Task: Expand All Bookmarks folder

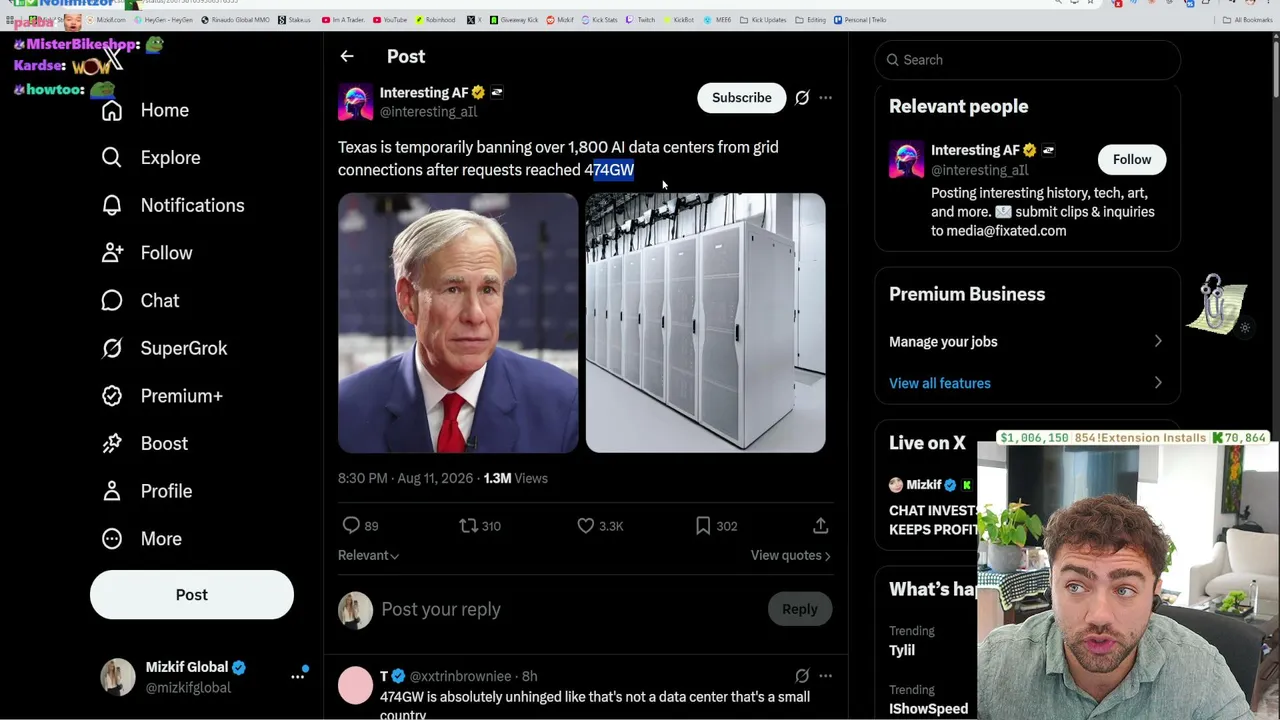Action: (x=1248, y=20)
